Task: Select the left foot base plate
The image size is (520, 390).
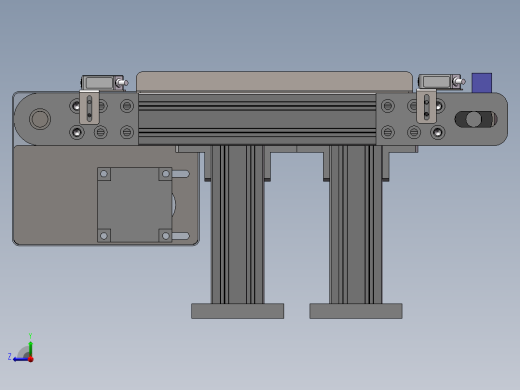Action: [238, 311]
